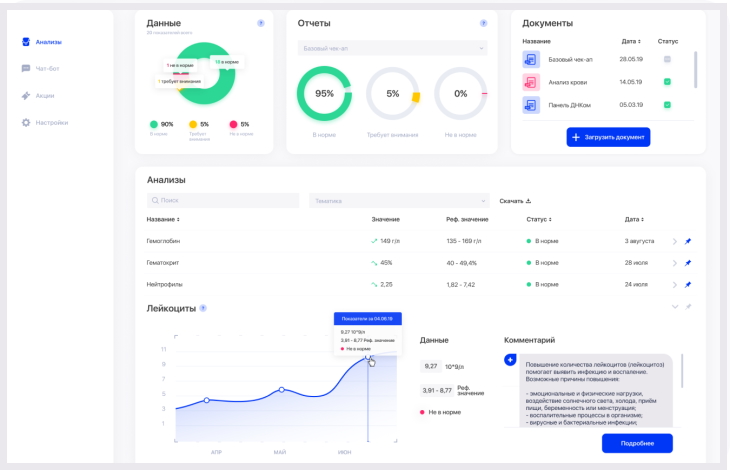Screen dimensions: 730x470
Task: Open the Анализ крови document icon
Action: pyautogui.click(x=530, y=82)
